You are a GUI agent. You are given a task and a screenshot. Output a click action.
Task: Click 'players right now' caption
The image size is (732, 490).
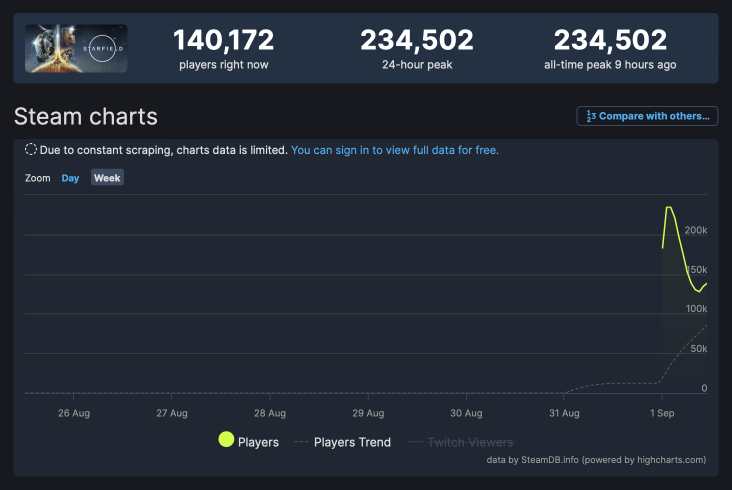(x=224, y=65)
